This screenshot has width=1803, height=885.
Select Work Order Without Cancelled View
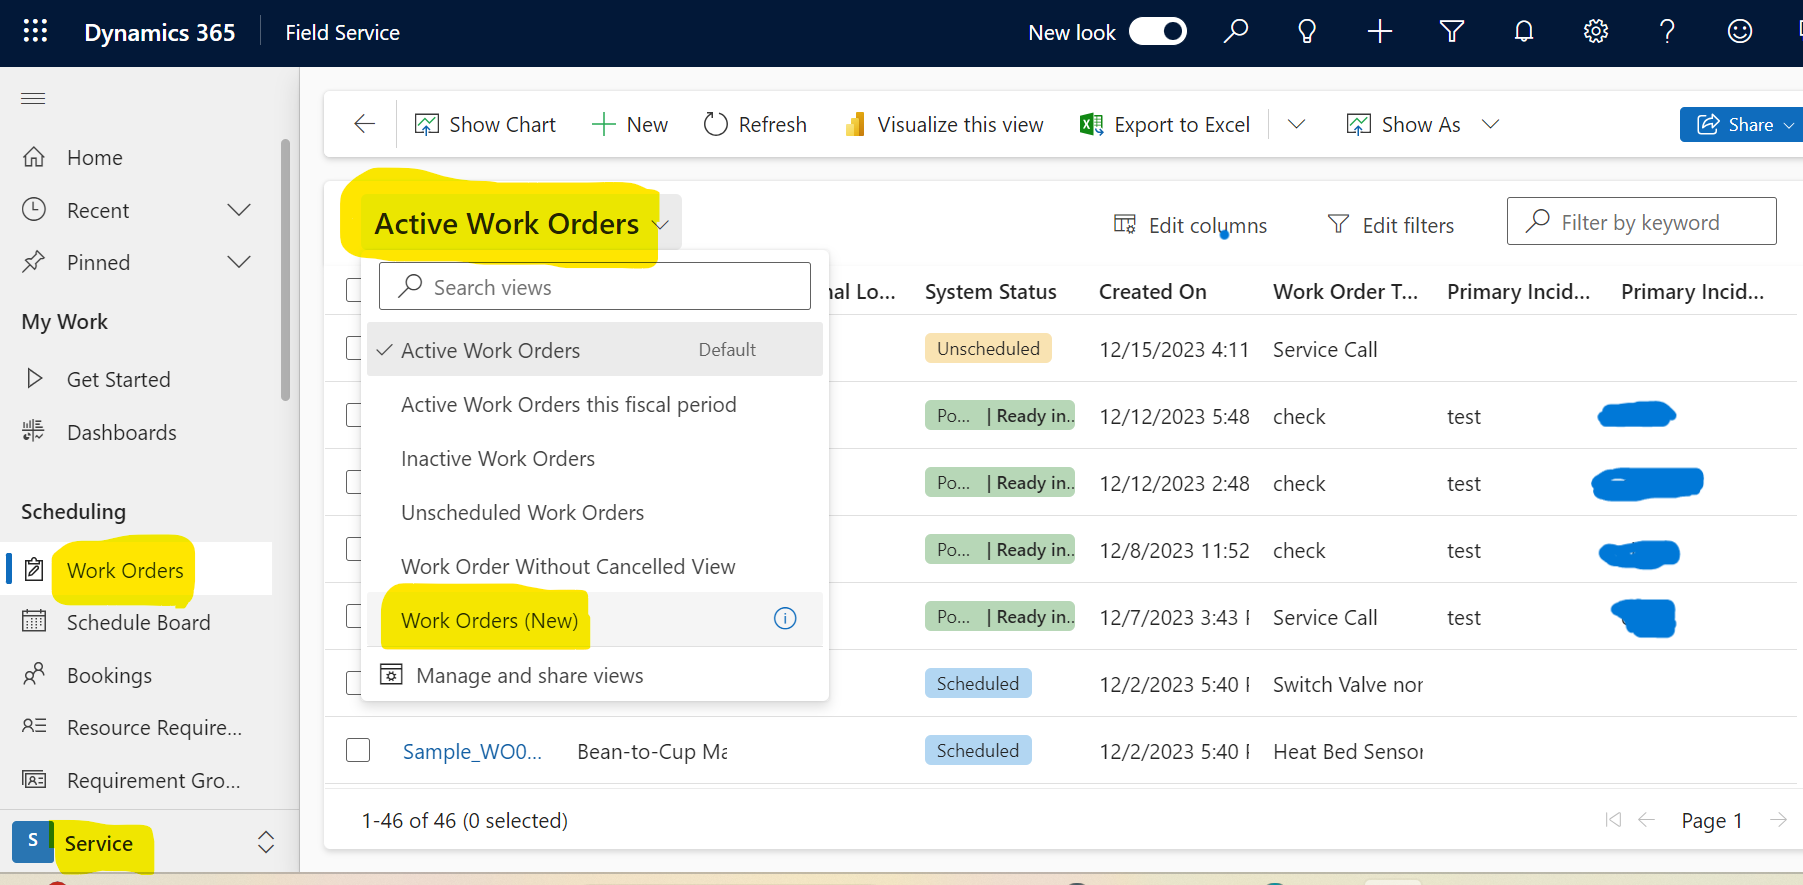(594, 566)
